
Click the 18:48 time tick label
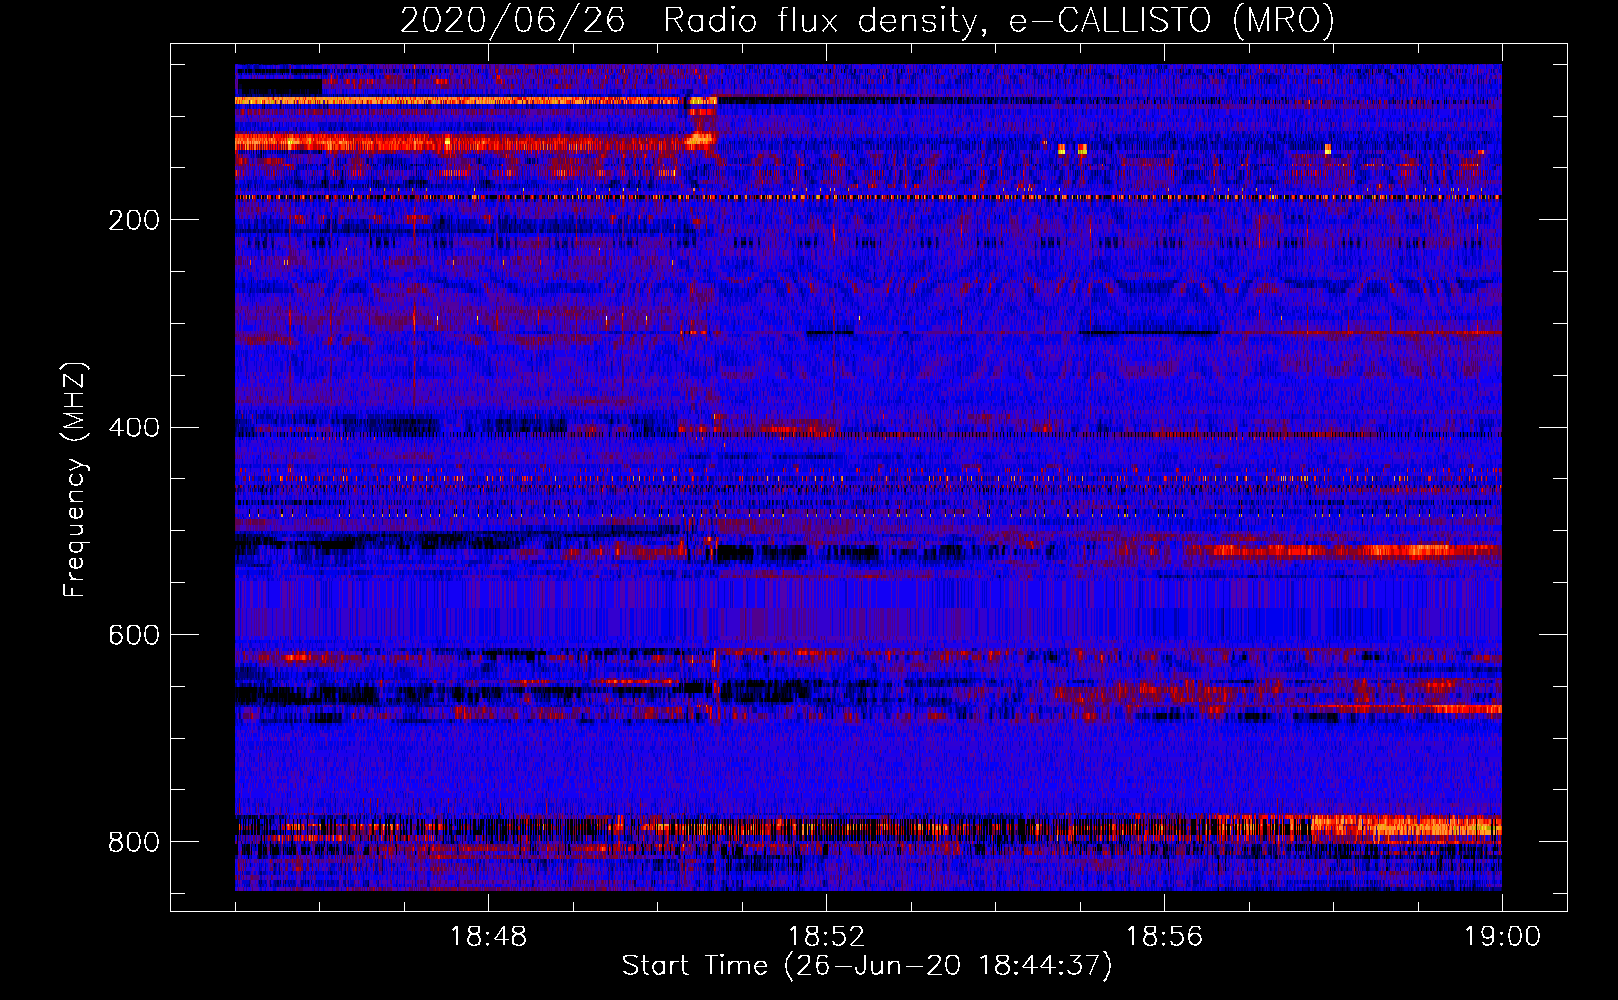pyautogui.click(x=488, y=937)
